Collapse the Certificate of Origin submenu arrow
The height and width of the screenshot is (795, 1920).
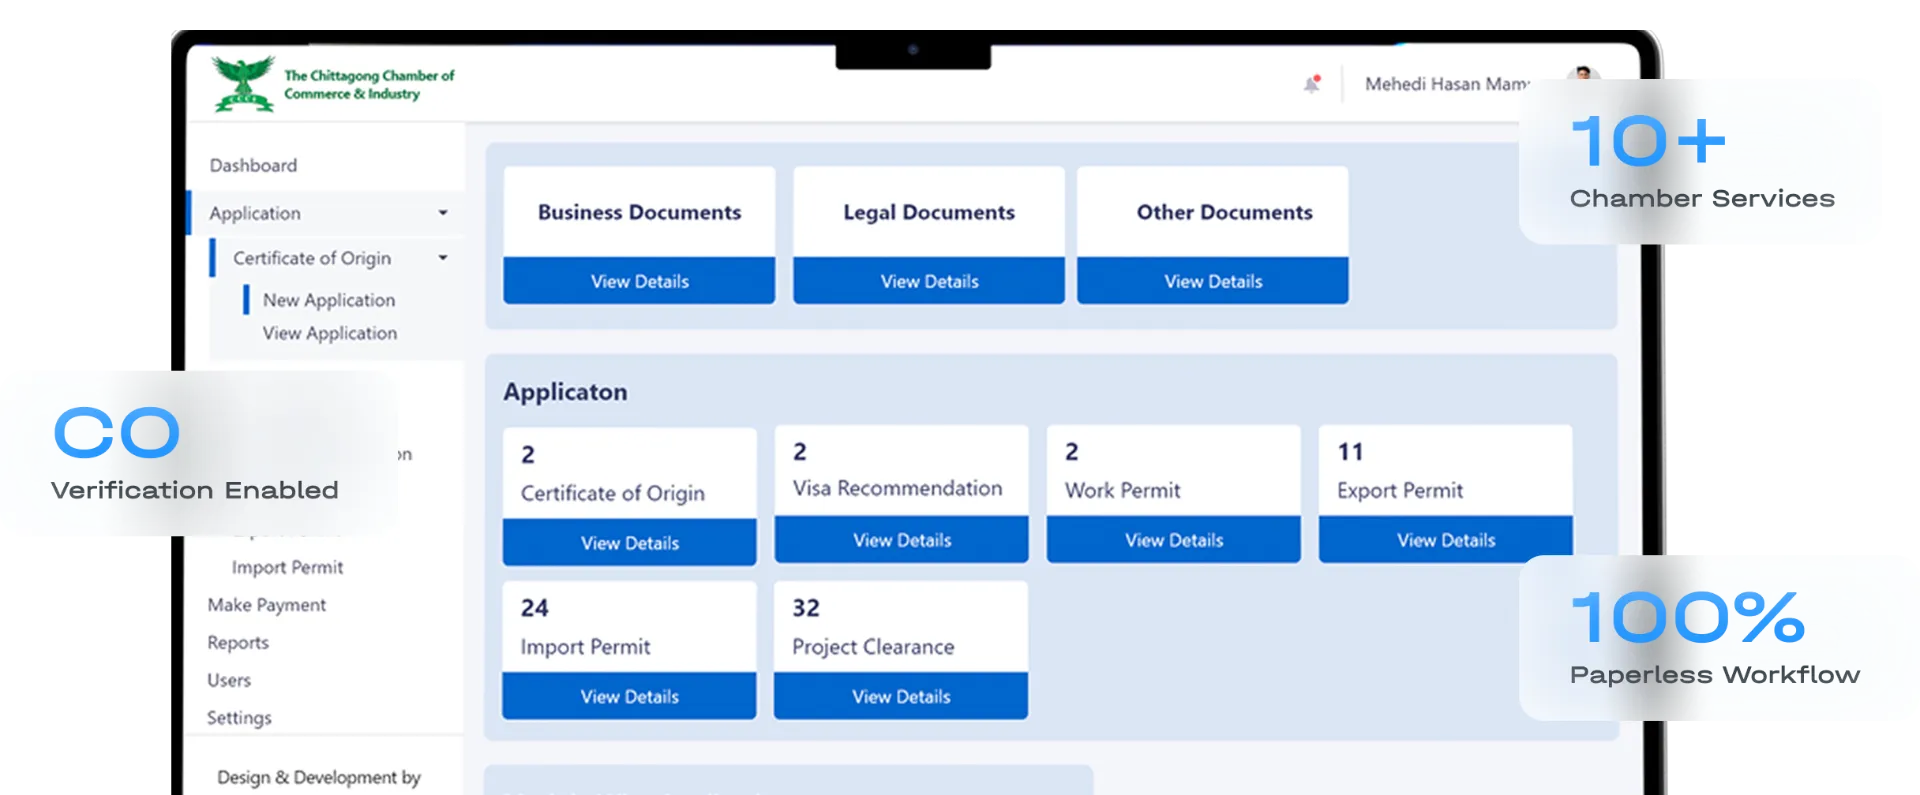pos(443,258)
